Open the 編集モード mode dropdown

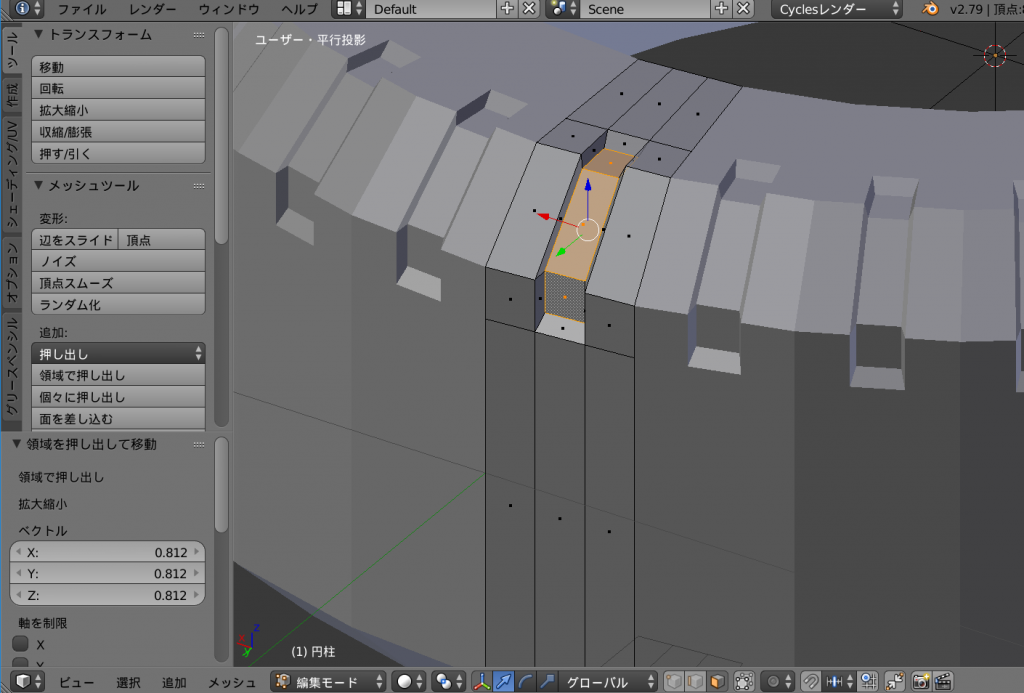(329, 682)
